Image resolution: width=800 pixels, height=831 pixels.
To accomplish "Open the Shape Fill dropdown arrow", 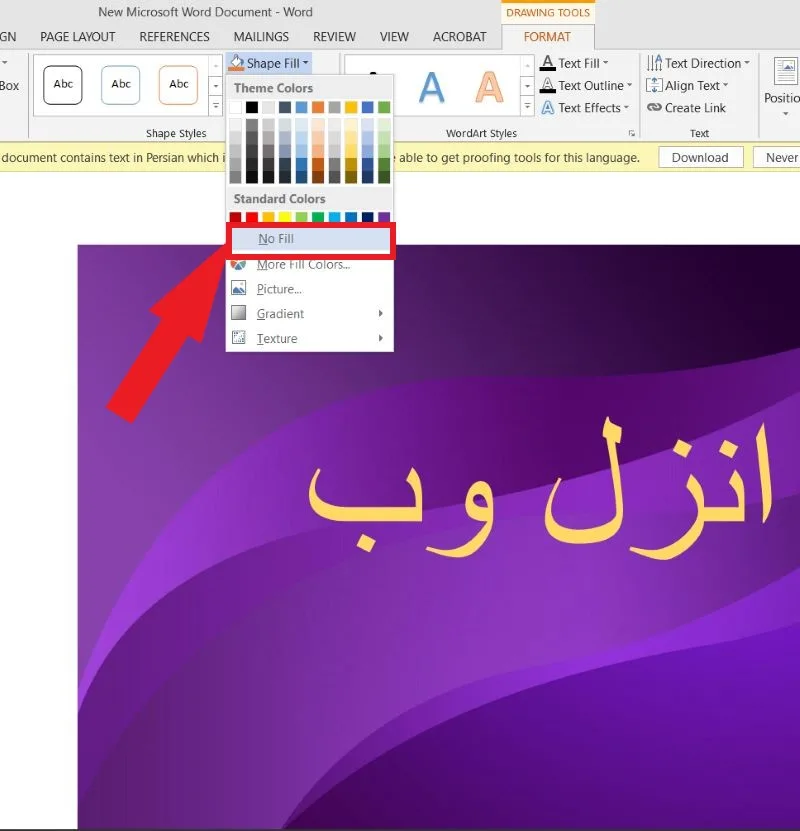I will pyautogui.click(x=306, y=63).
